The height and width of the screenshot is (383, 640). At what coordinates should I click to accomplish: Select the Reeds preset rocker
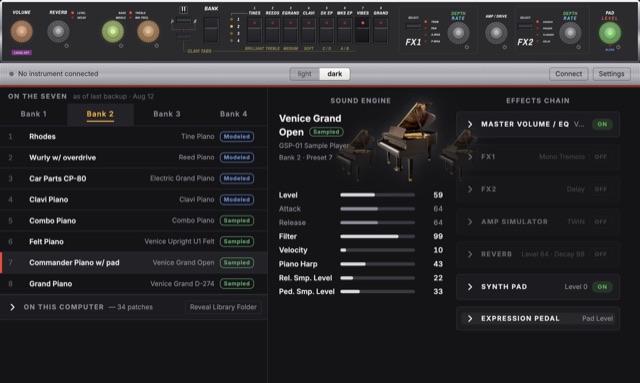[272, 30]
